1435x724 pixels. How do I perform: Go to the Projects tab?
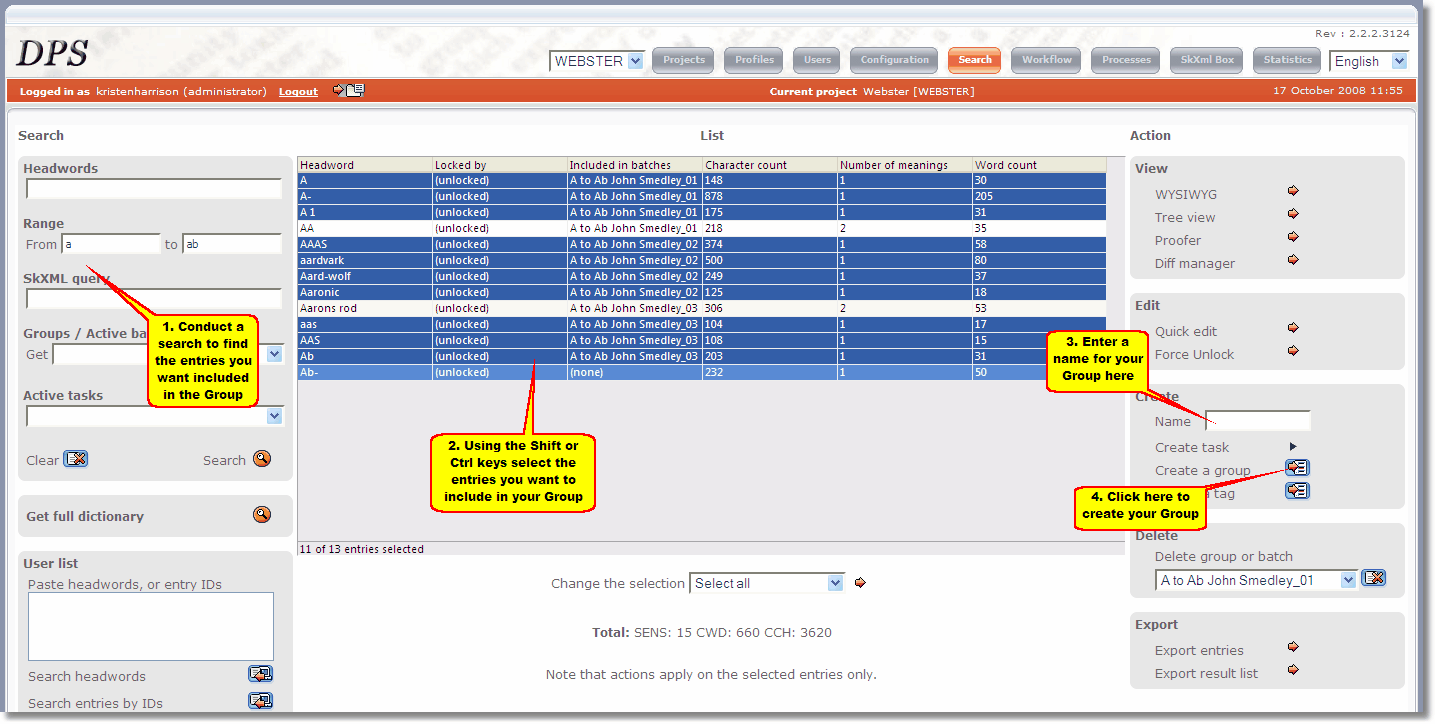[684, 60]
